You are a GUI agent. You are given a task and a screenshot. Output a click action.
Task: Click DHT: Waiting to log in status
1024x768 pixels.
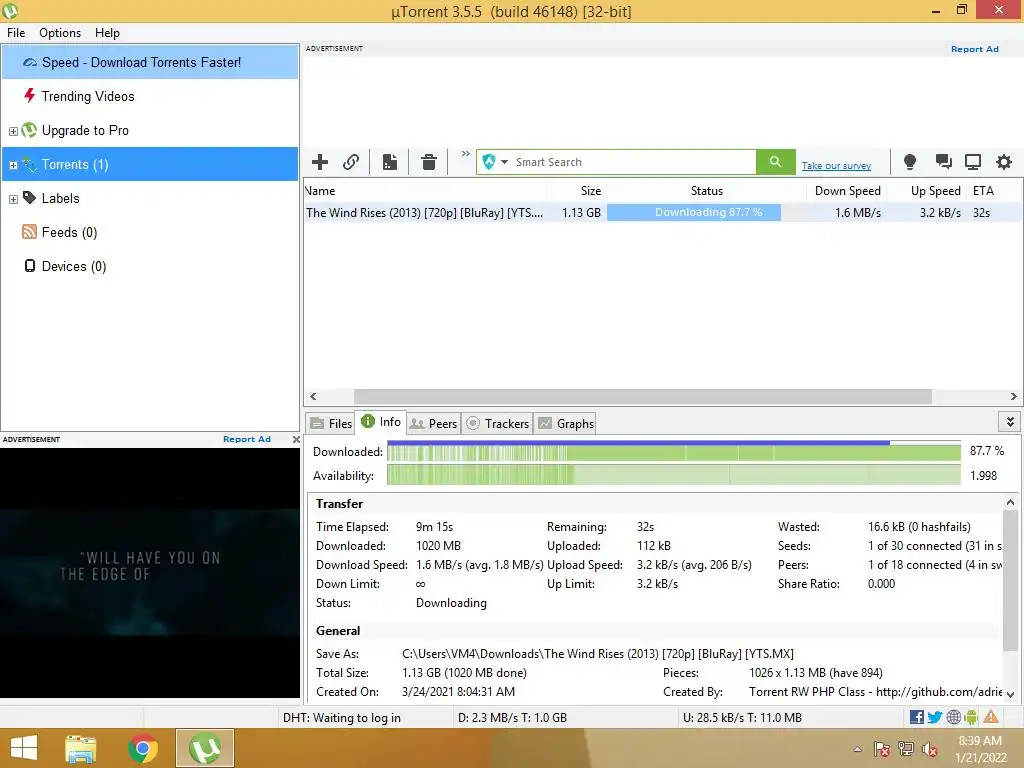[342, 717]
